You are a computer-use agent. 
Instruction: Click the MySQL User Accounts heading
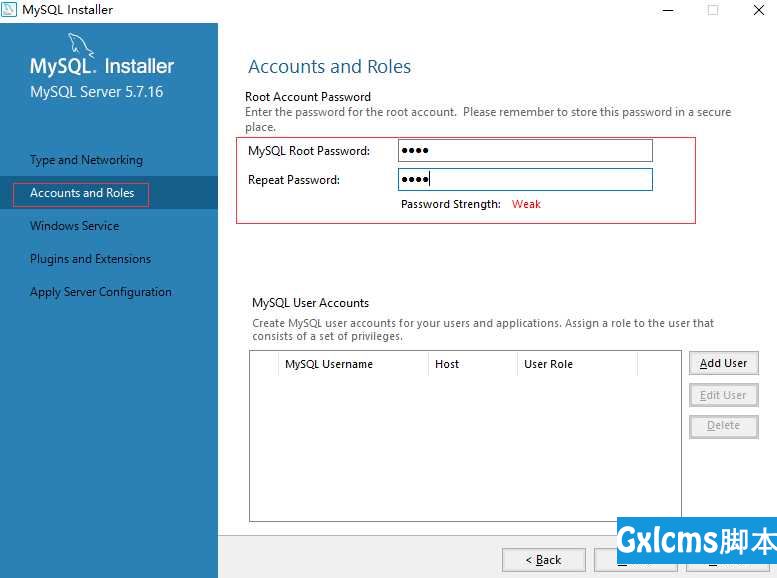click(310, 303)
